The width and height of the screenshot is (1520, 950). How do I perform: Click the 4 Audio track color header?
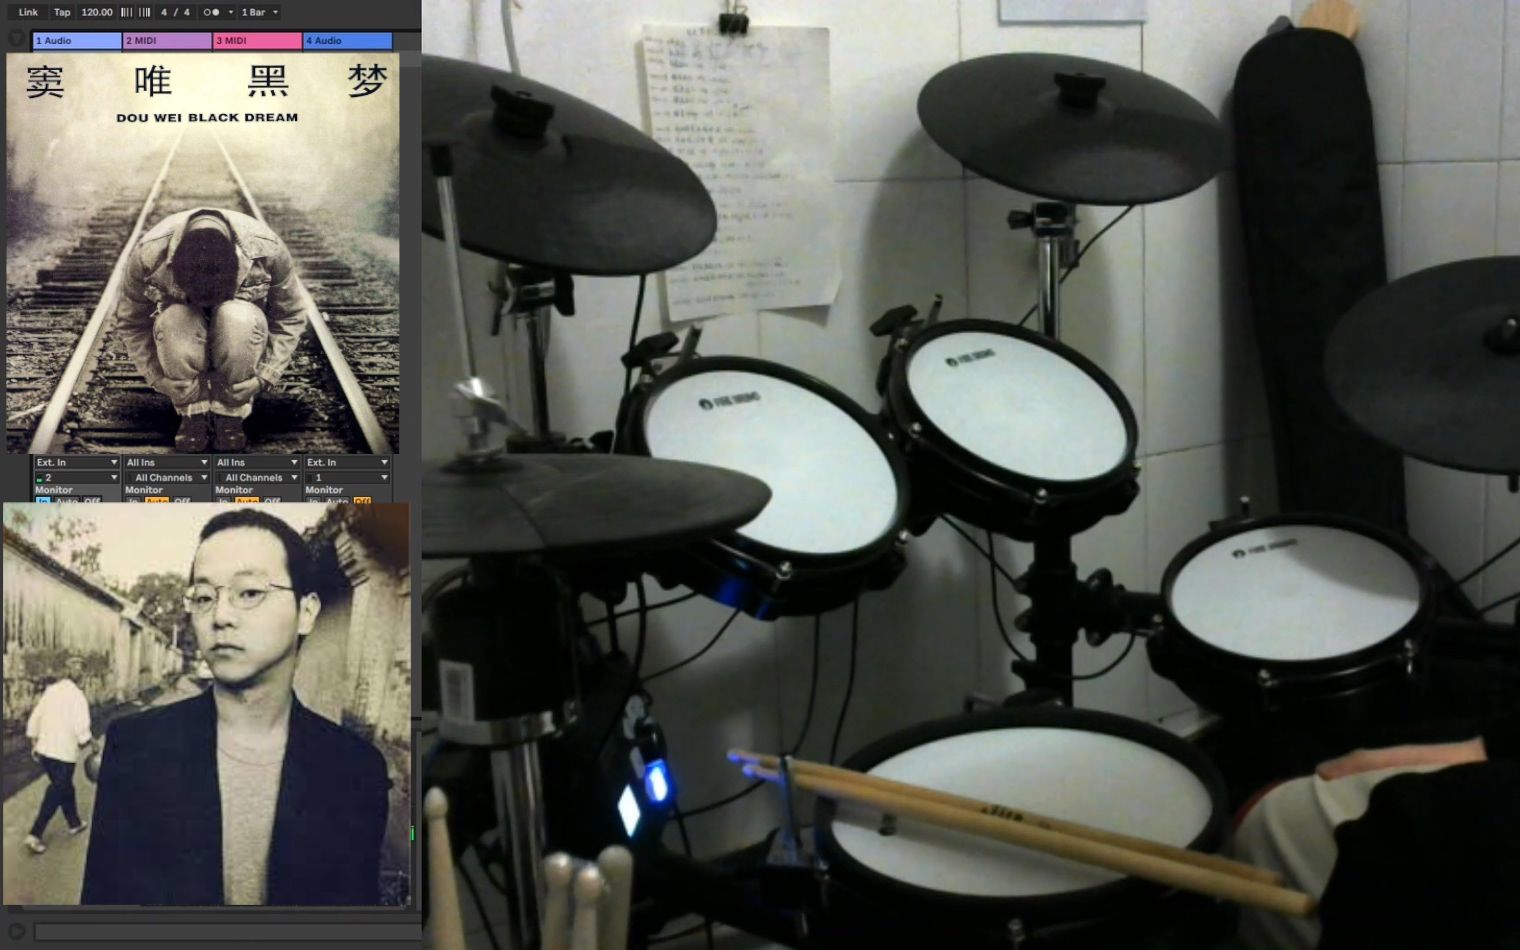[x=347, y=41]
